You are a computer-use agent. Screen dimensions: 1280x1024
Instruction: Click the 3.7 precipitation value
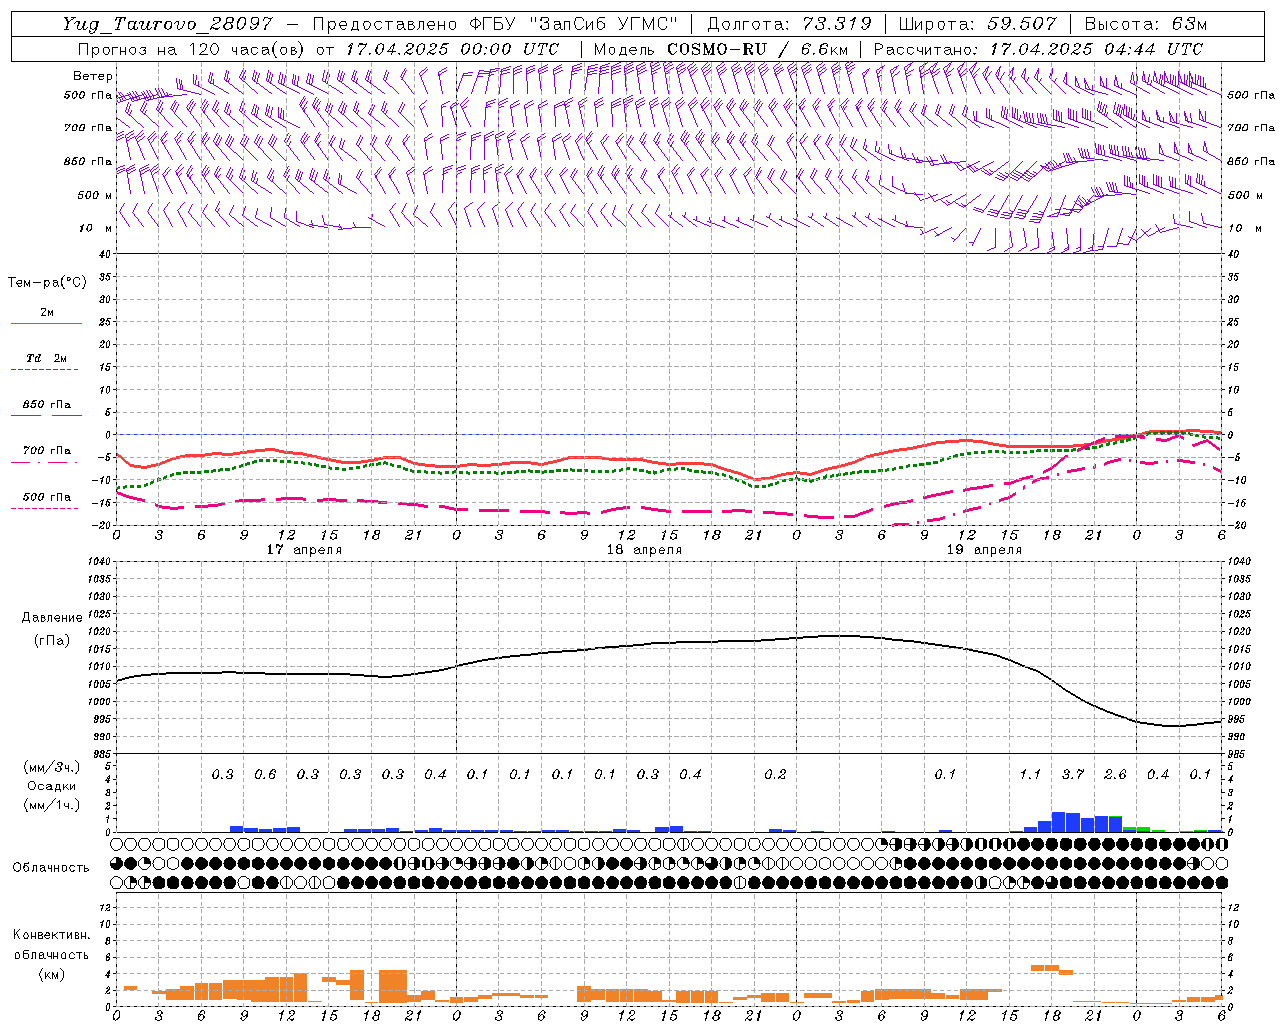point(1073,774)
